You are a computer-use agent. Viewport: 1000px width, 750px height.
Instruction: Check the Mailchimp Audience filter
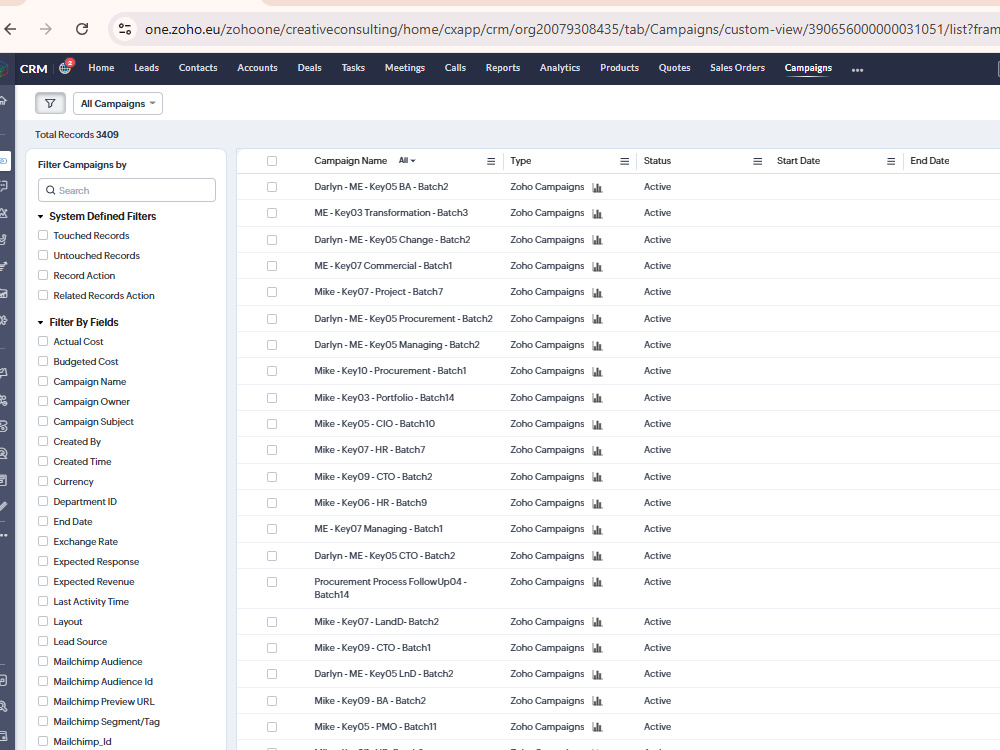(43, 661)
